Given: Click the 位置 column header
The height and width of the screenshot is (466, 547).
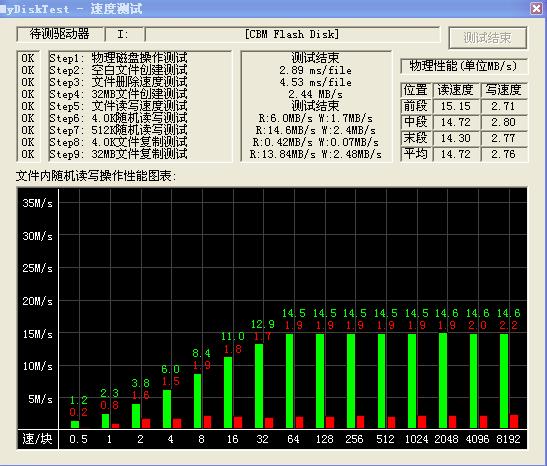Looking at the screenshot, I should click(x=416, y=90).
